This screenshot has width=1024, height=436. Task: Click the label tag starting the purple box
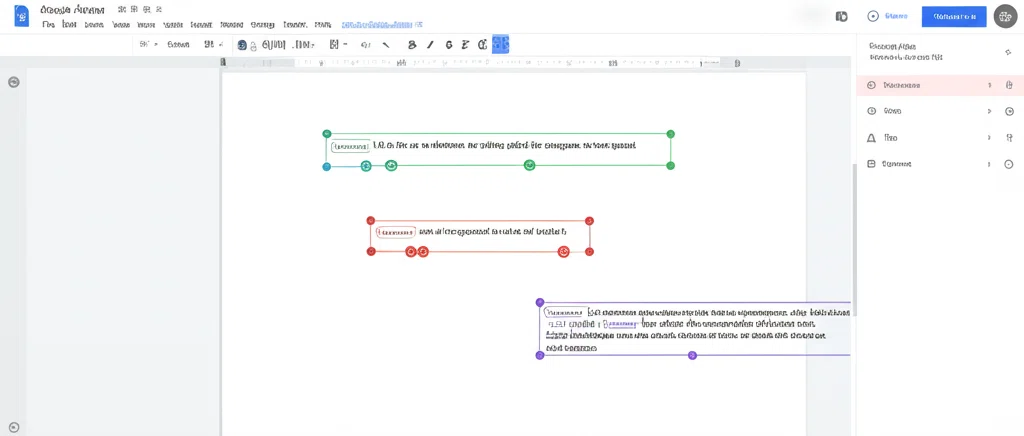coord(564,313)
